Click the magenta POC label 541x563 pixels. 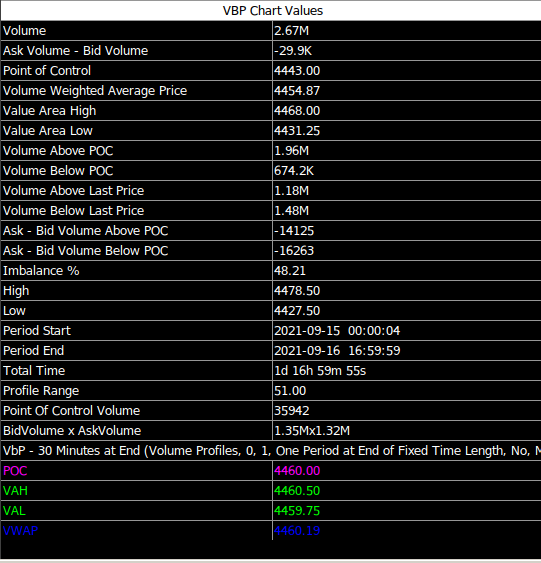[15, 471]
